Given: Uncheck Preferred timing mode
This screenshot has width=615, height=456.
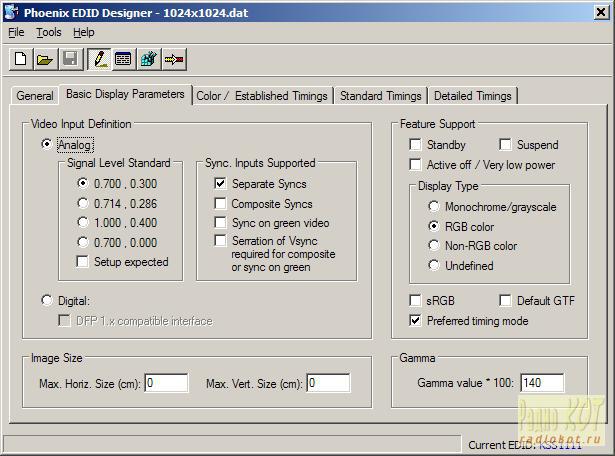Looking at the screenshot, I should 415,320.
